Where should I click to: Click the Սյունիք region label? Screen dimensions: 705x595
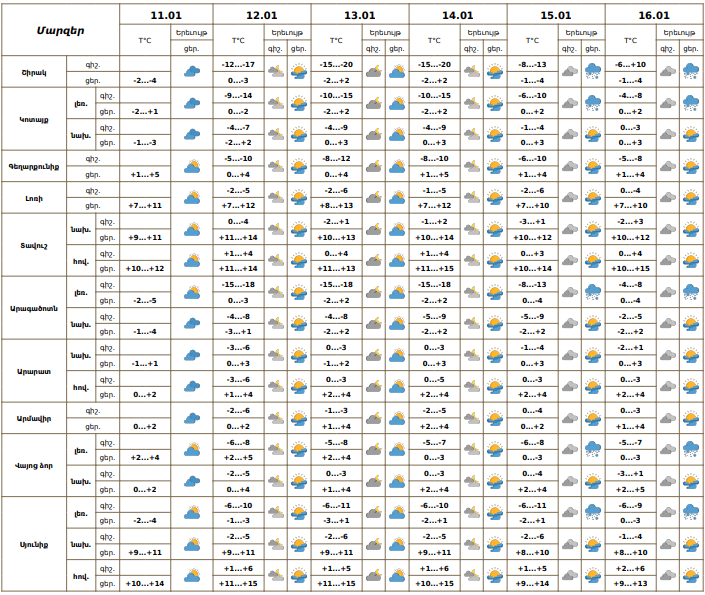pyautogui.click(x=34, y=544)
